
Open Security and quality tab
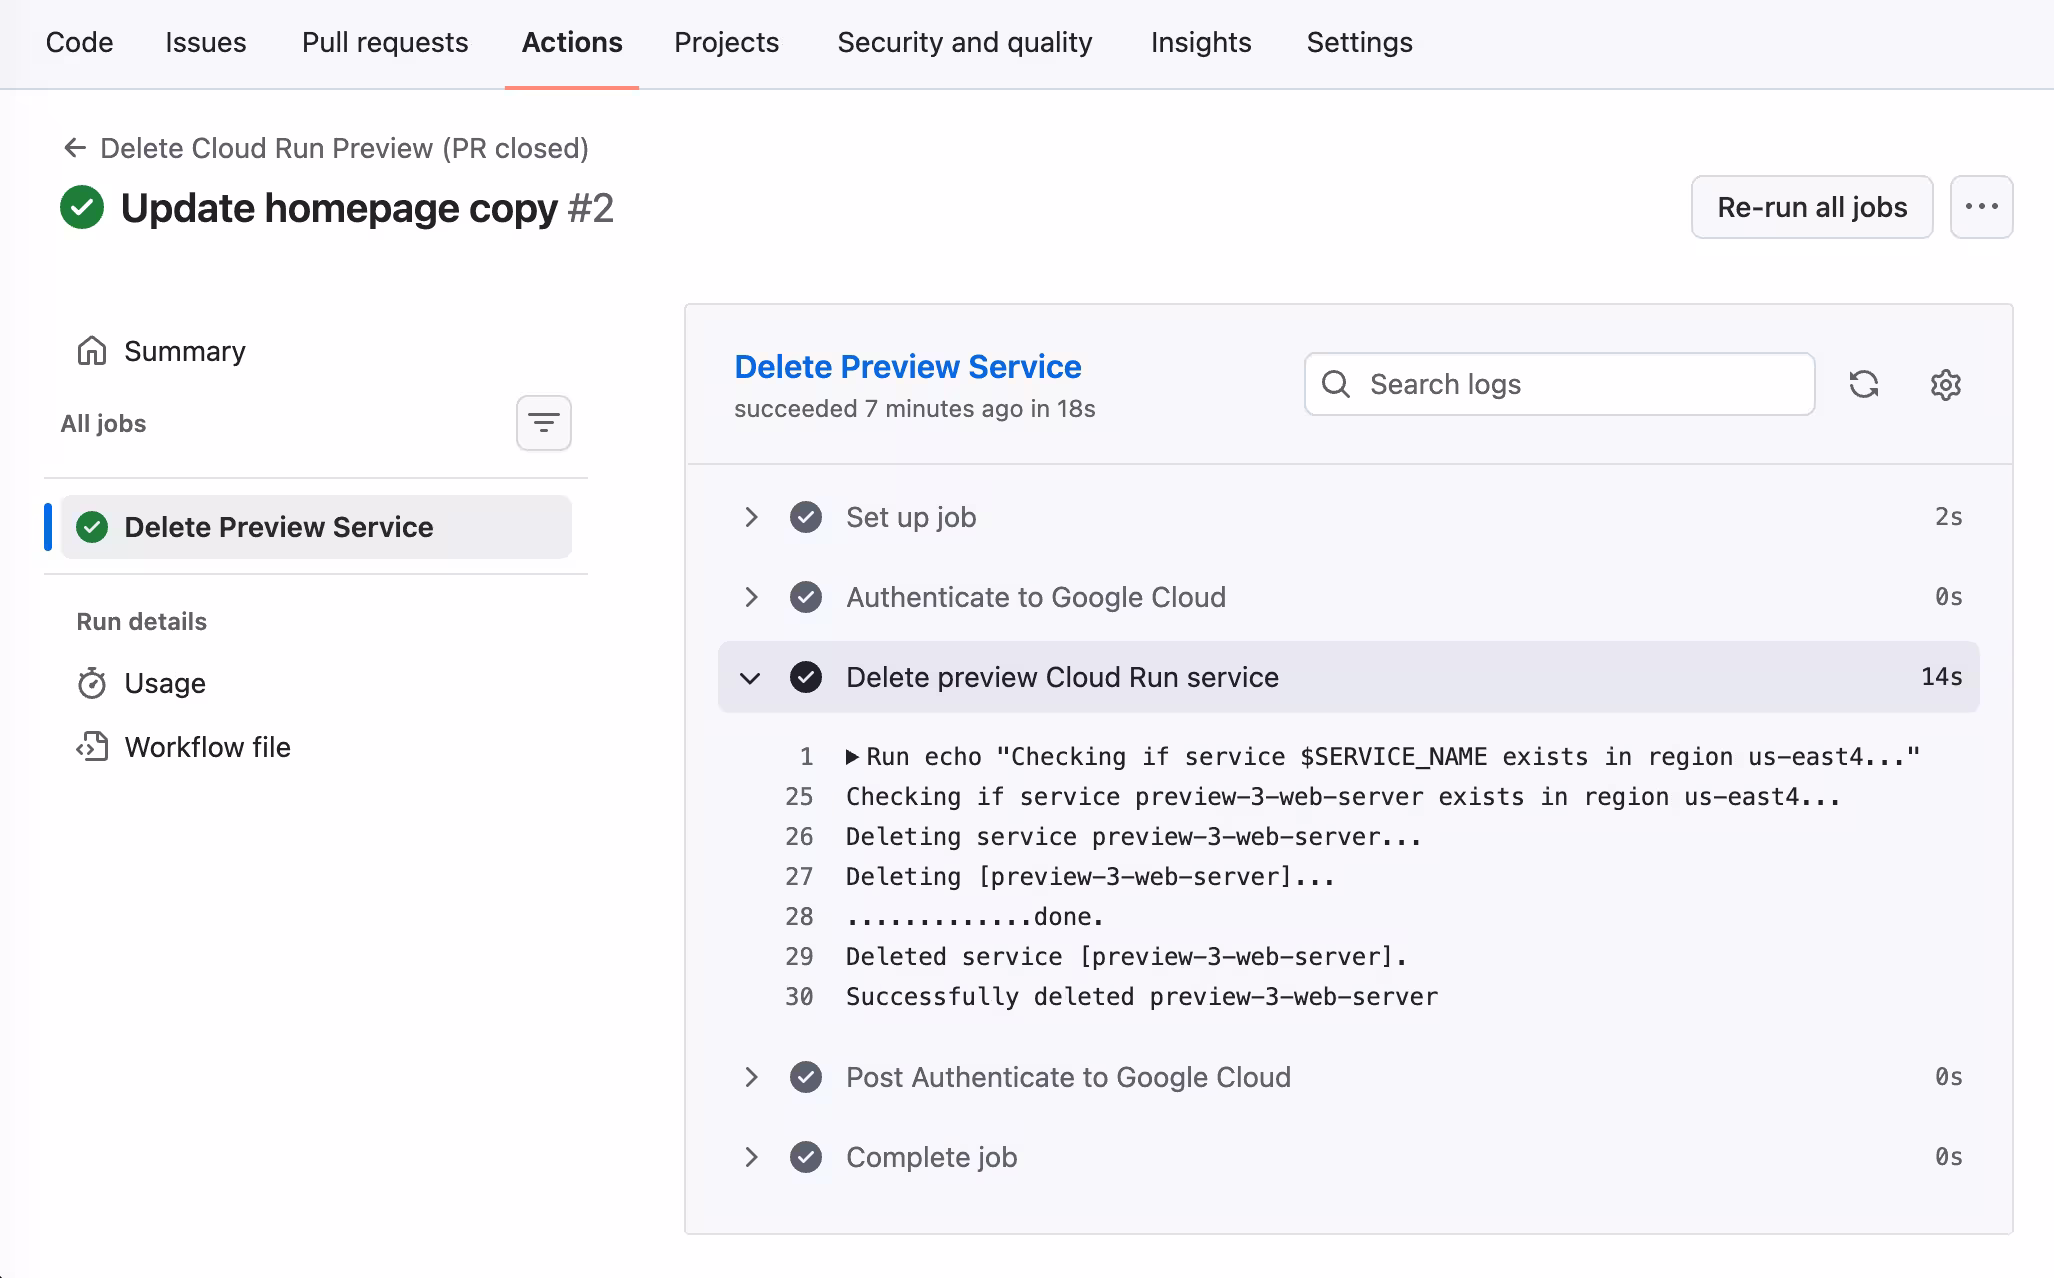click(x=964, y=42)
